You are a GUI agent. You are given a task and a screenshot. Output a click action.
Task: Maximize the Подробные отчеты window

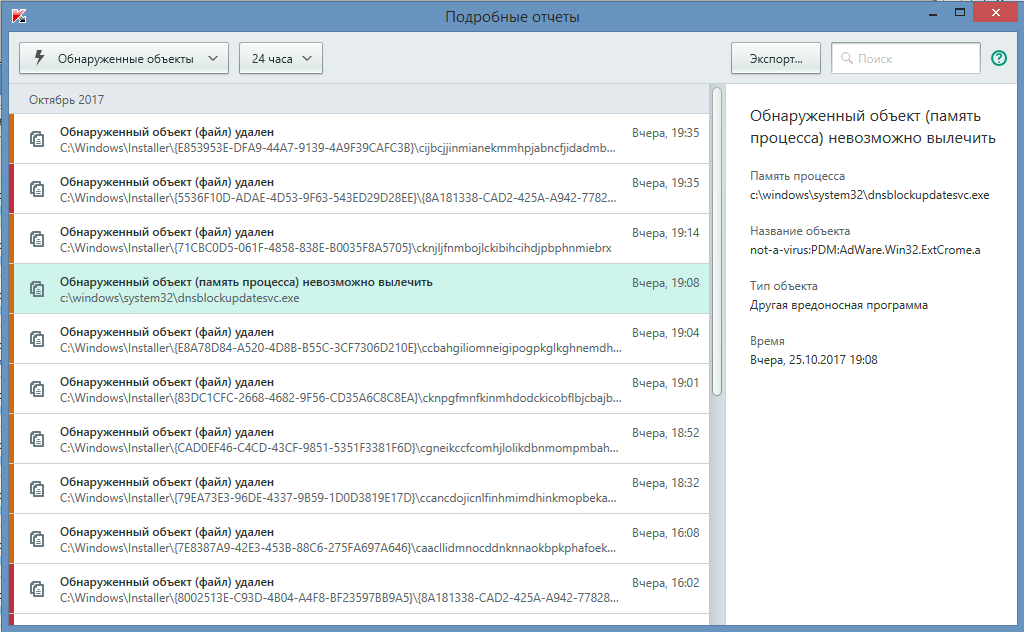click(960, 13)
